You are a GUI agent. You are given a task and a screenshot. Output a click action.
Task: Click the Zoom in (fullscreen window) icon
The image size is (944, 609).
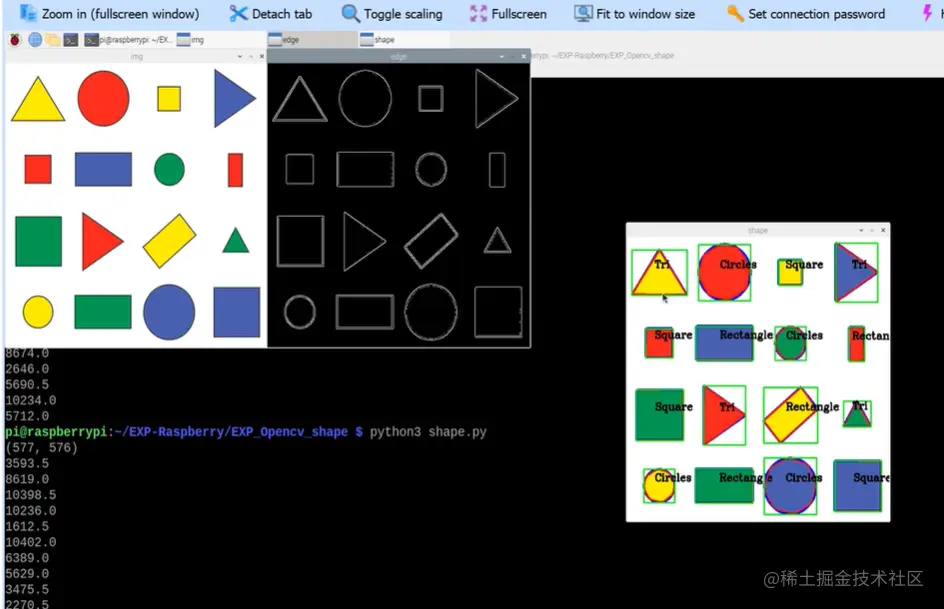click(28, 13)
